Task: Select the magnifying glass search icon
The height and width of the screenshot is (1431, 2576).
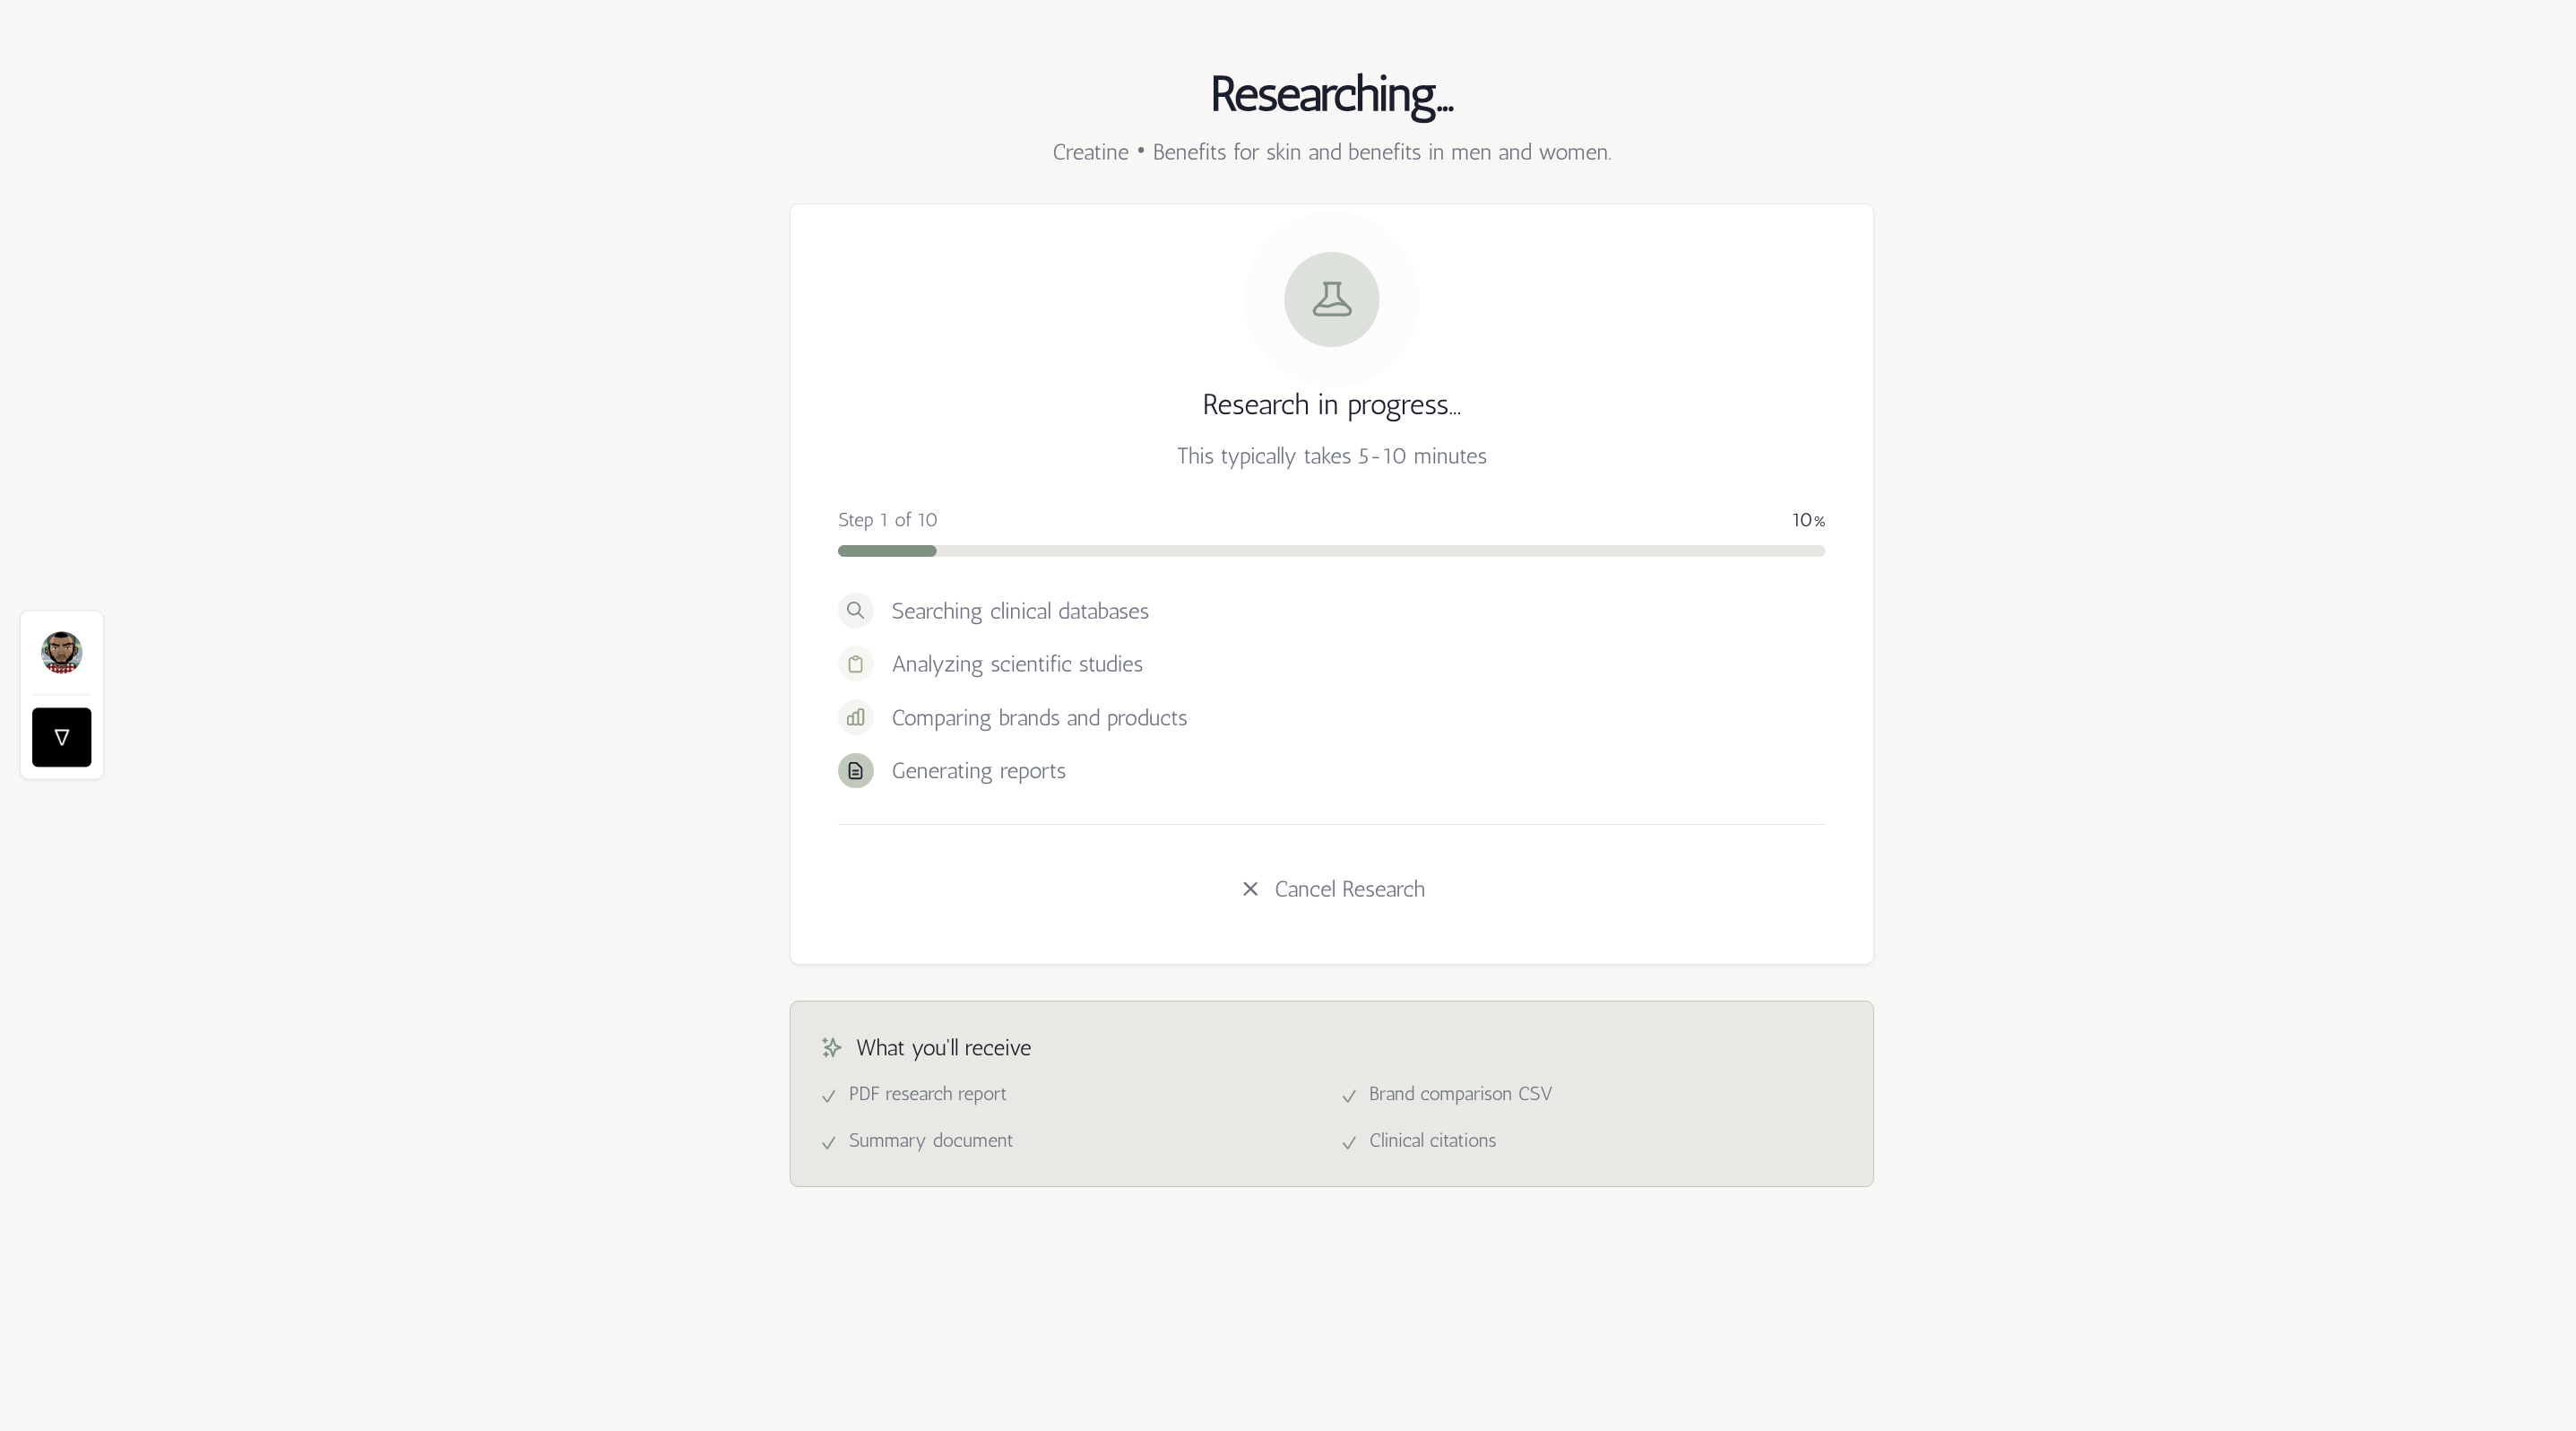Action: 855,610
